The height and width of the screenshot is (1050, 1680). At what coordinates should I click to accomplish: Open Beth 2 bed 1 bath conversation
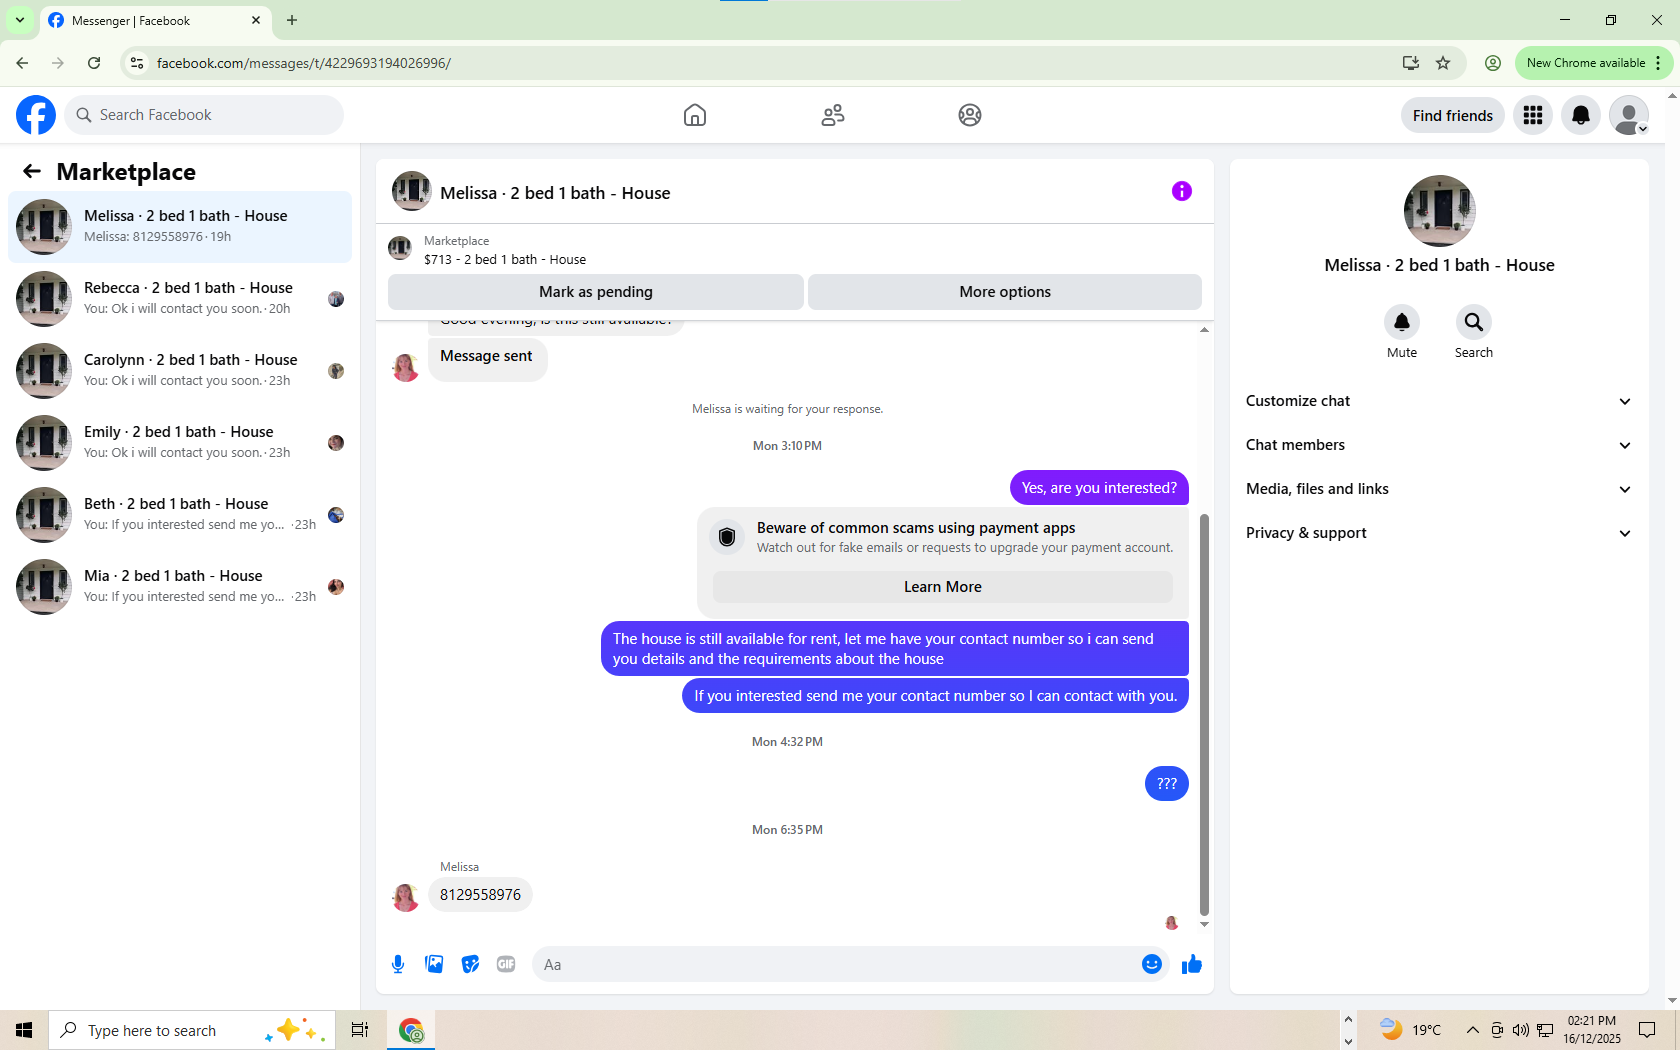pos(180,515)
